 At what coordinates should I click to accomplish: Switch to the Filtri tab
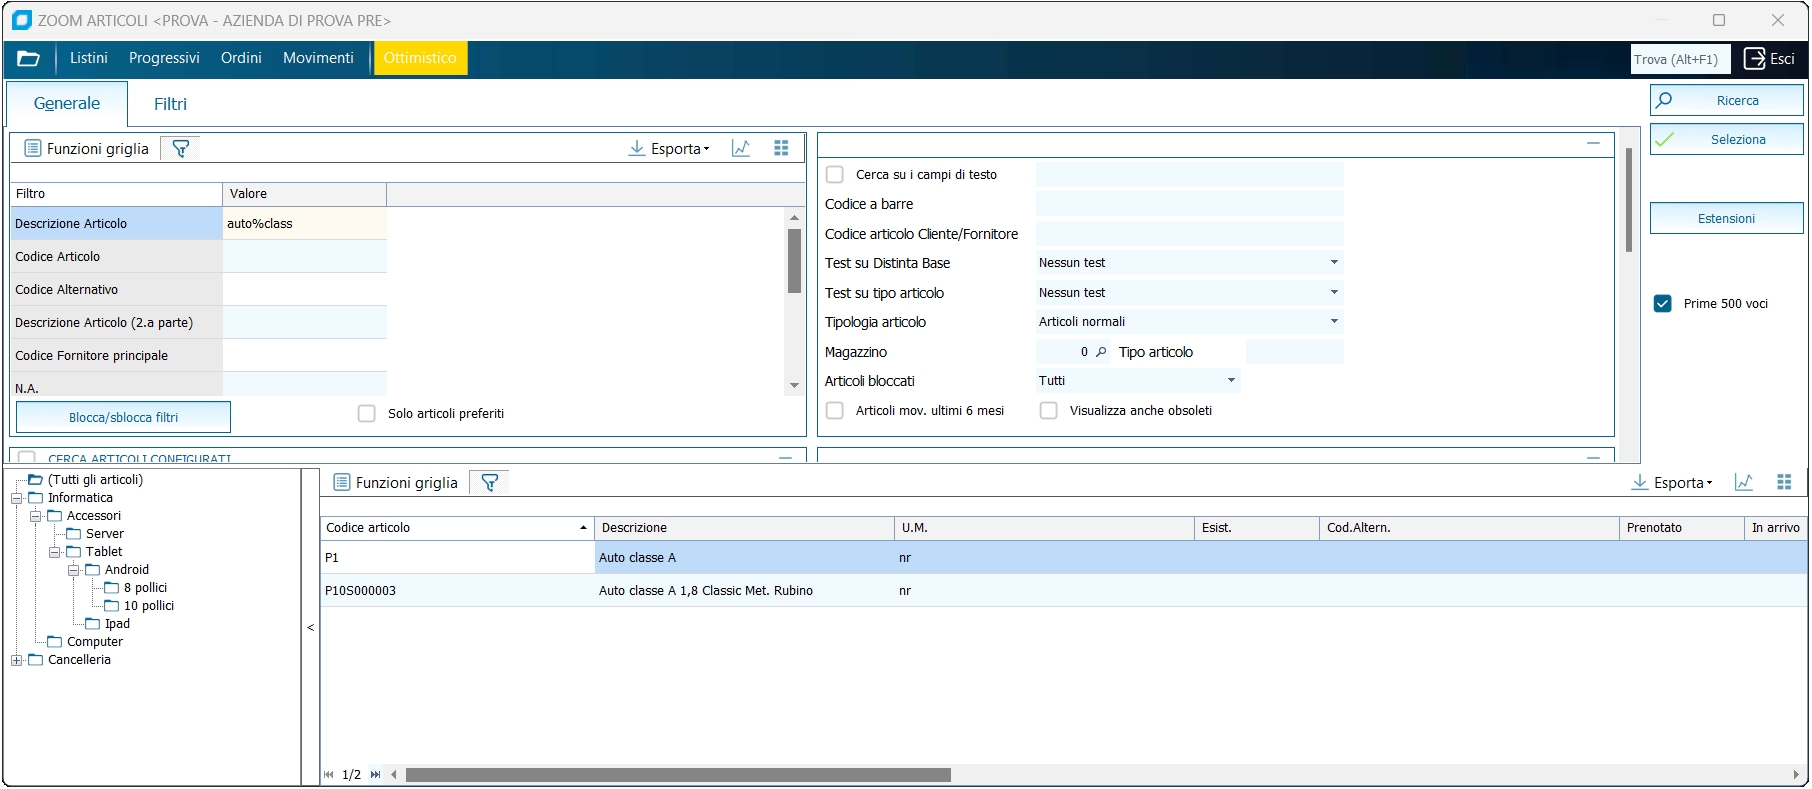tap(170, 104)
